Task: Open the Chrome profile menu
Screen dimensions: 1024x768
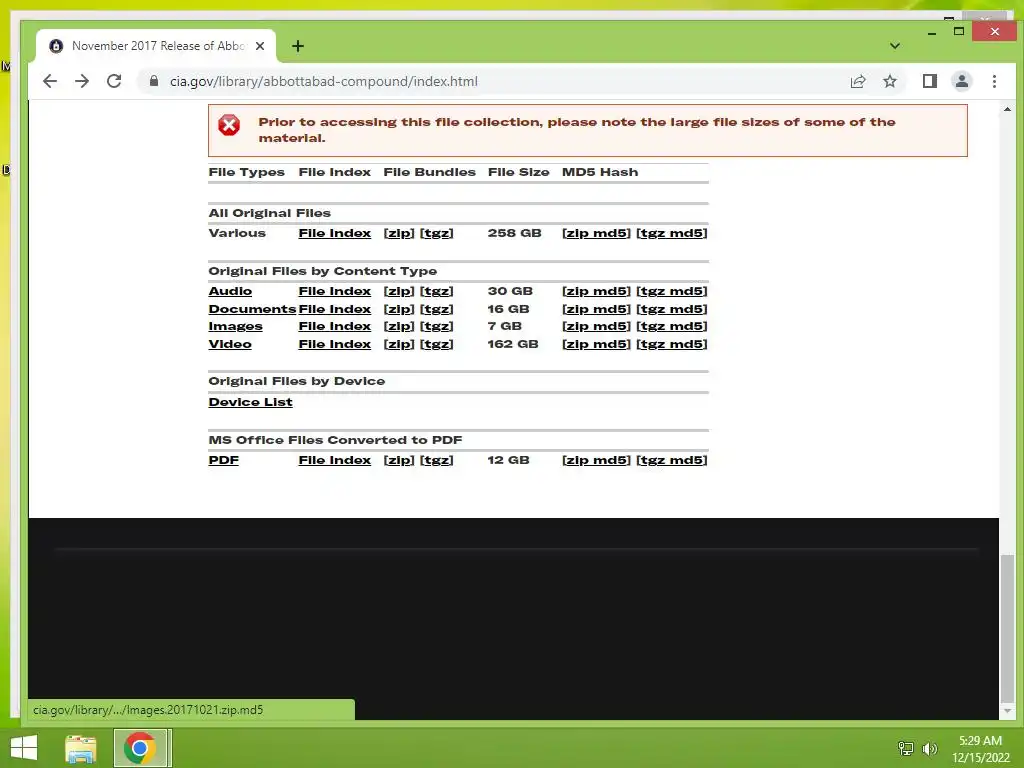Action: point(961,81)
